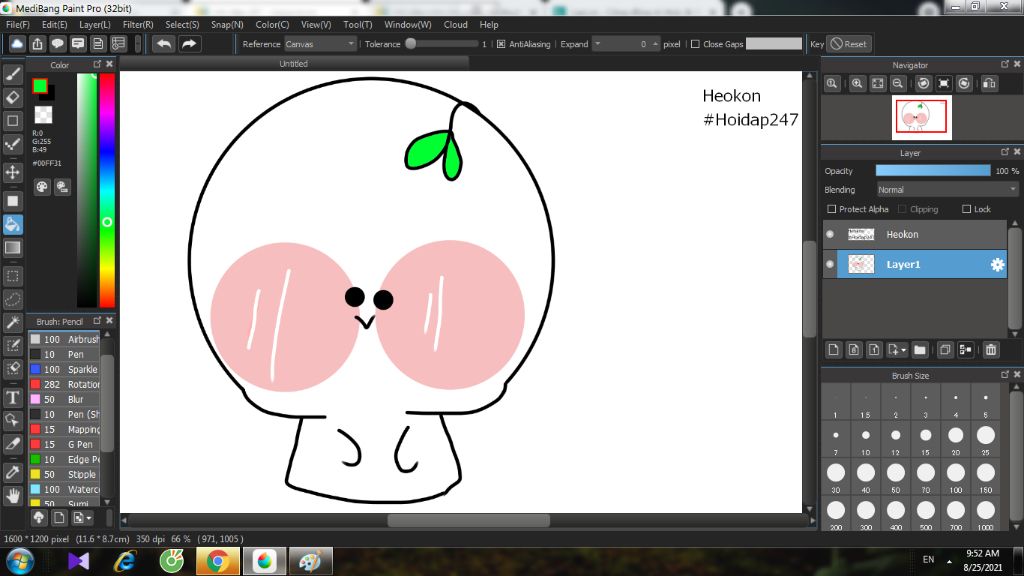Hide the Heokon layer
This screenshot has height=576, width=1024.
click(x=830, y=234)
